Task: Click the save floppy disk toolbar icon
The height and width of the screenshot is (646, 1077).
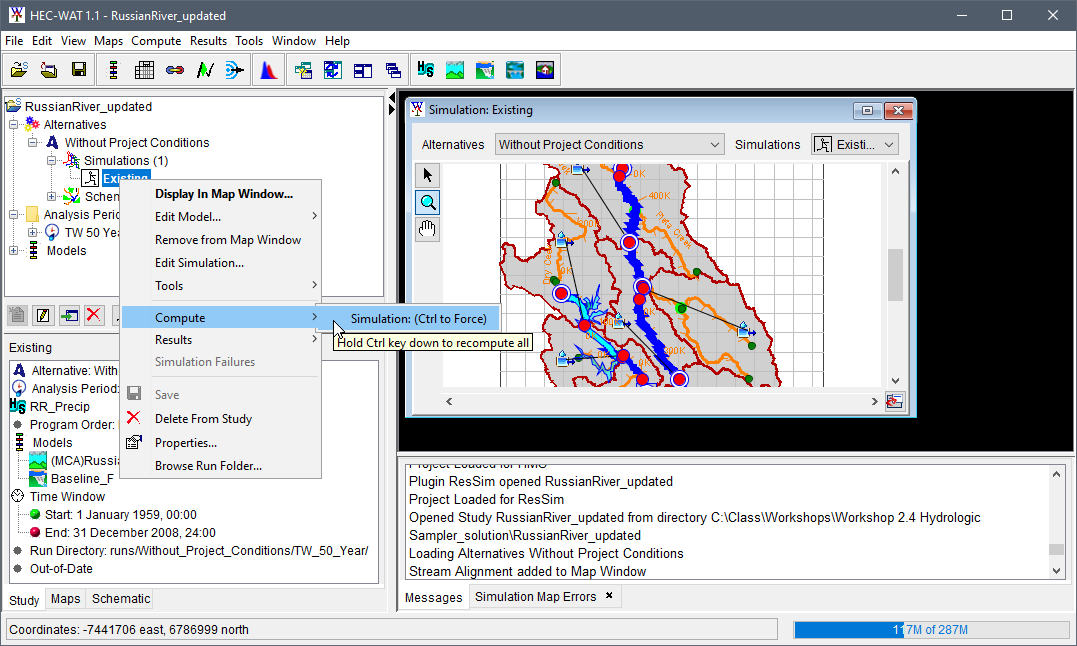Action: click(79, 70)
